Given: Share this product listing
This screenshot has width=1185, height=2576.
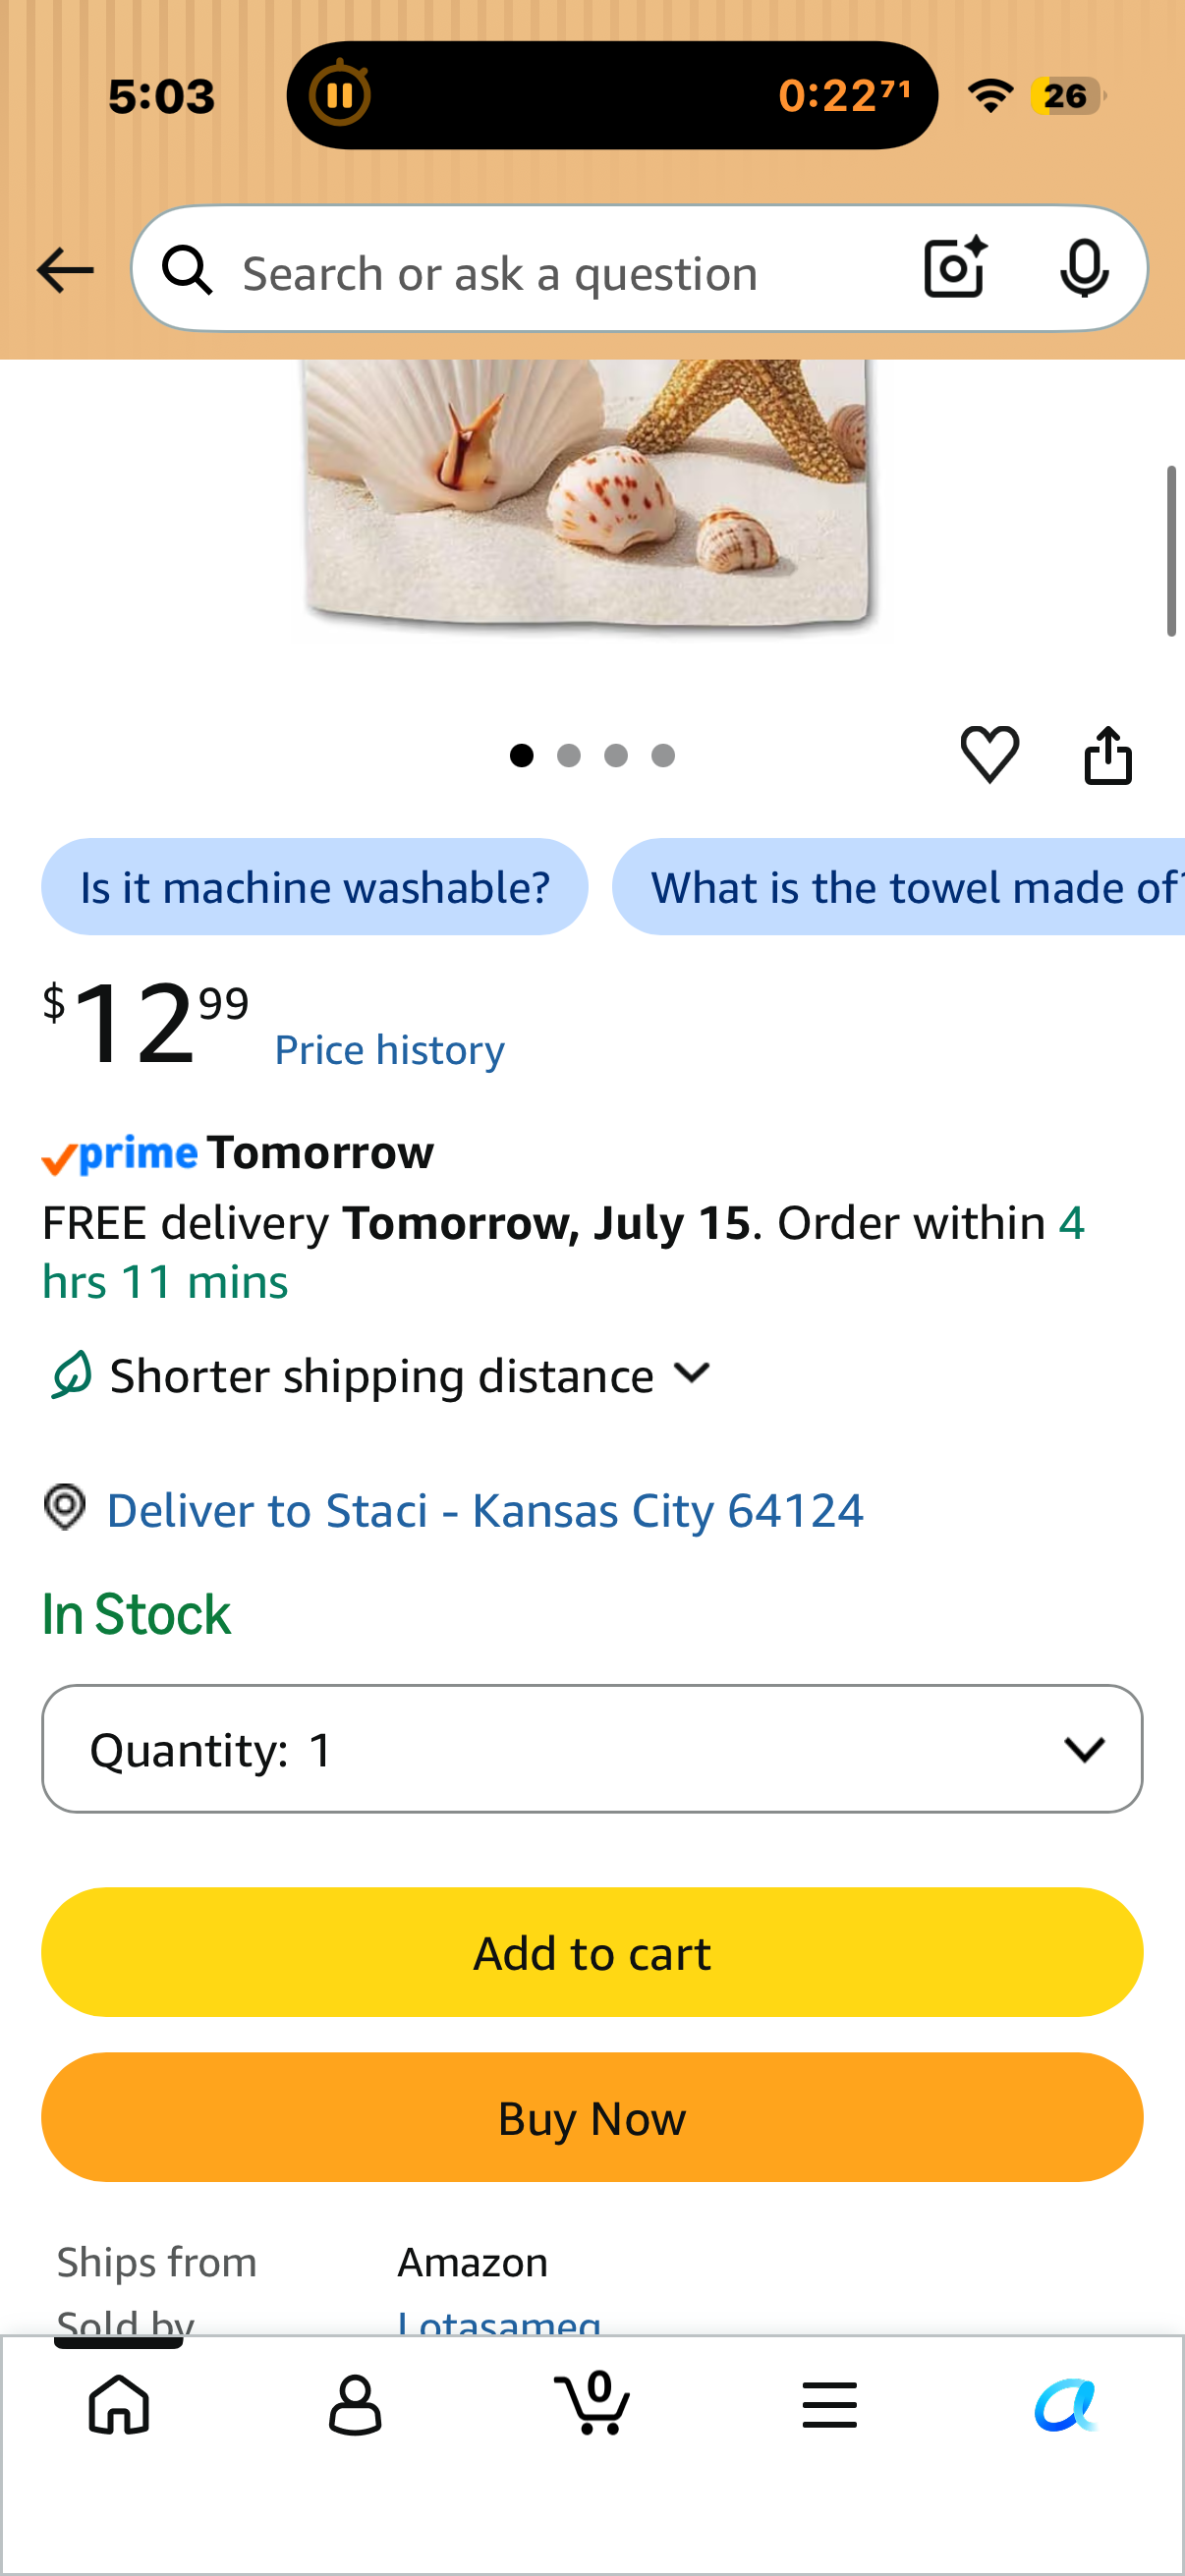Looking at the screenshot, I should coord(1108,754).
